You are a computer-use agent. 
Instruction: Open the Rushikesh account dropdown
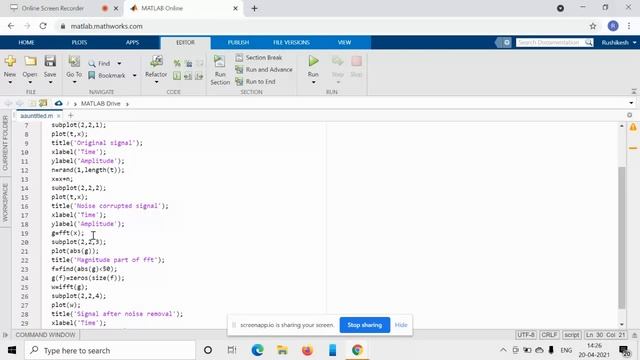pyautogui.click(x=618, y=42)
